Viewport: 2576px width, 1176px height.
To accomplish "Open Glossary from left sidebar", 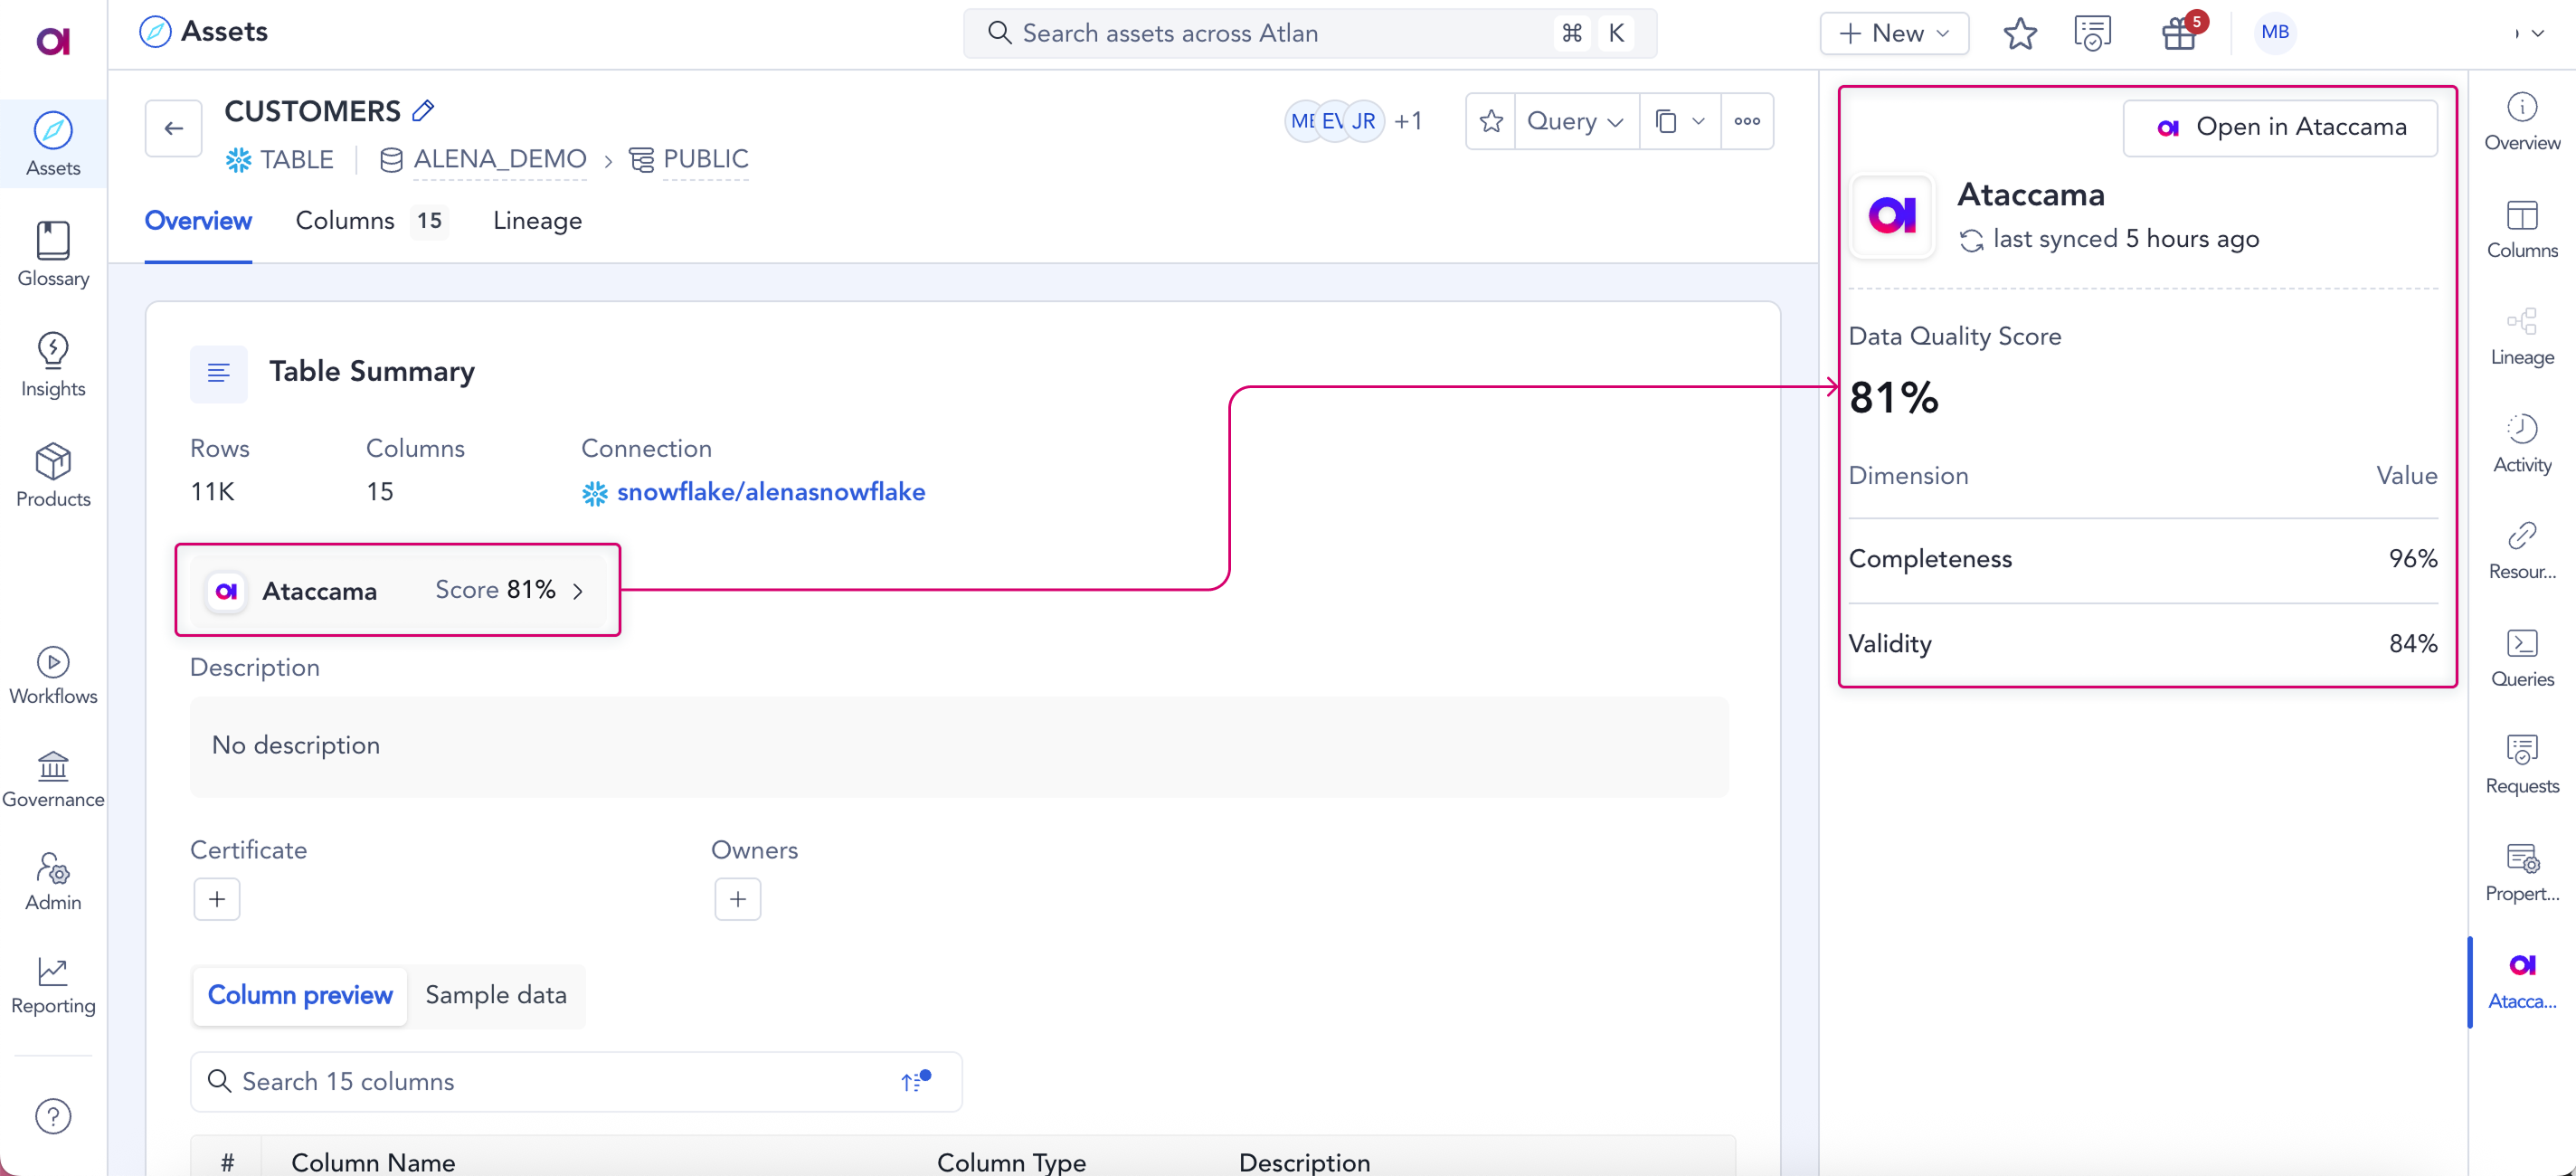I will [53, 254].
